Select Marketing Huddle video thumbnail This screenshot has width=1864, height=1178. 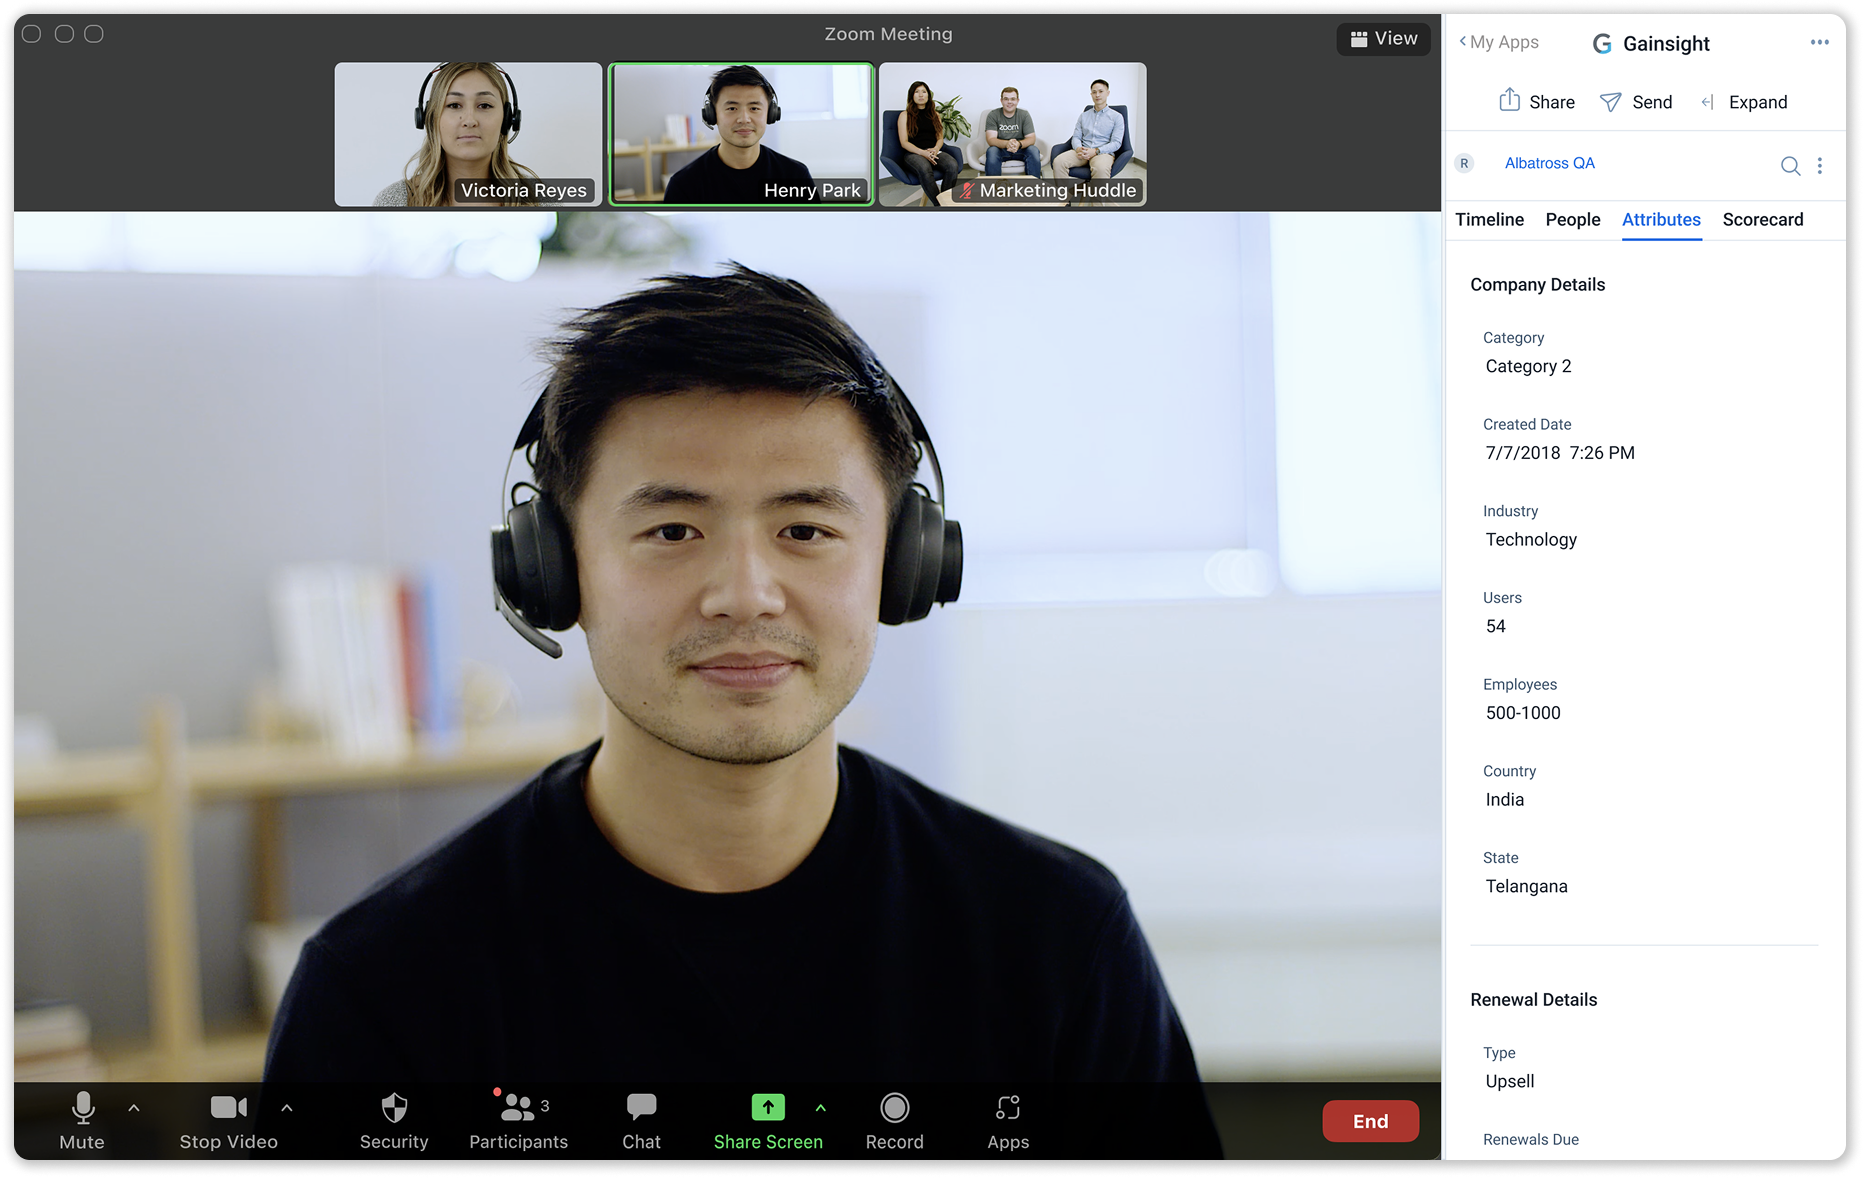tap(1013, 134)
